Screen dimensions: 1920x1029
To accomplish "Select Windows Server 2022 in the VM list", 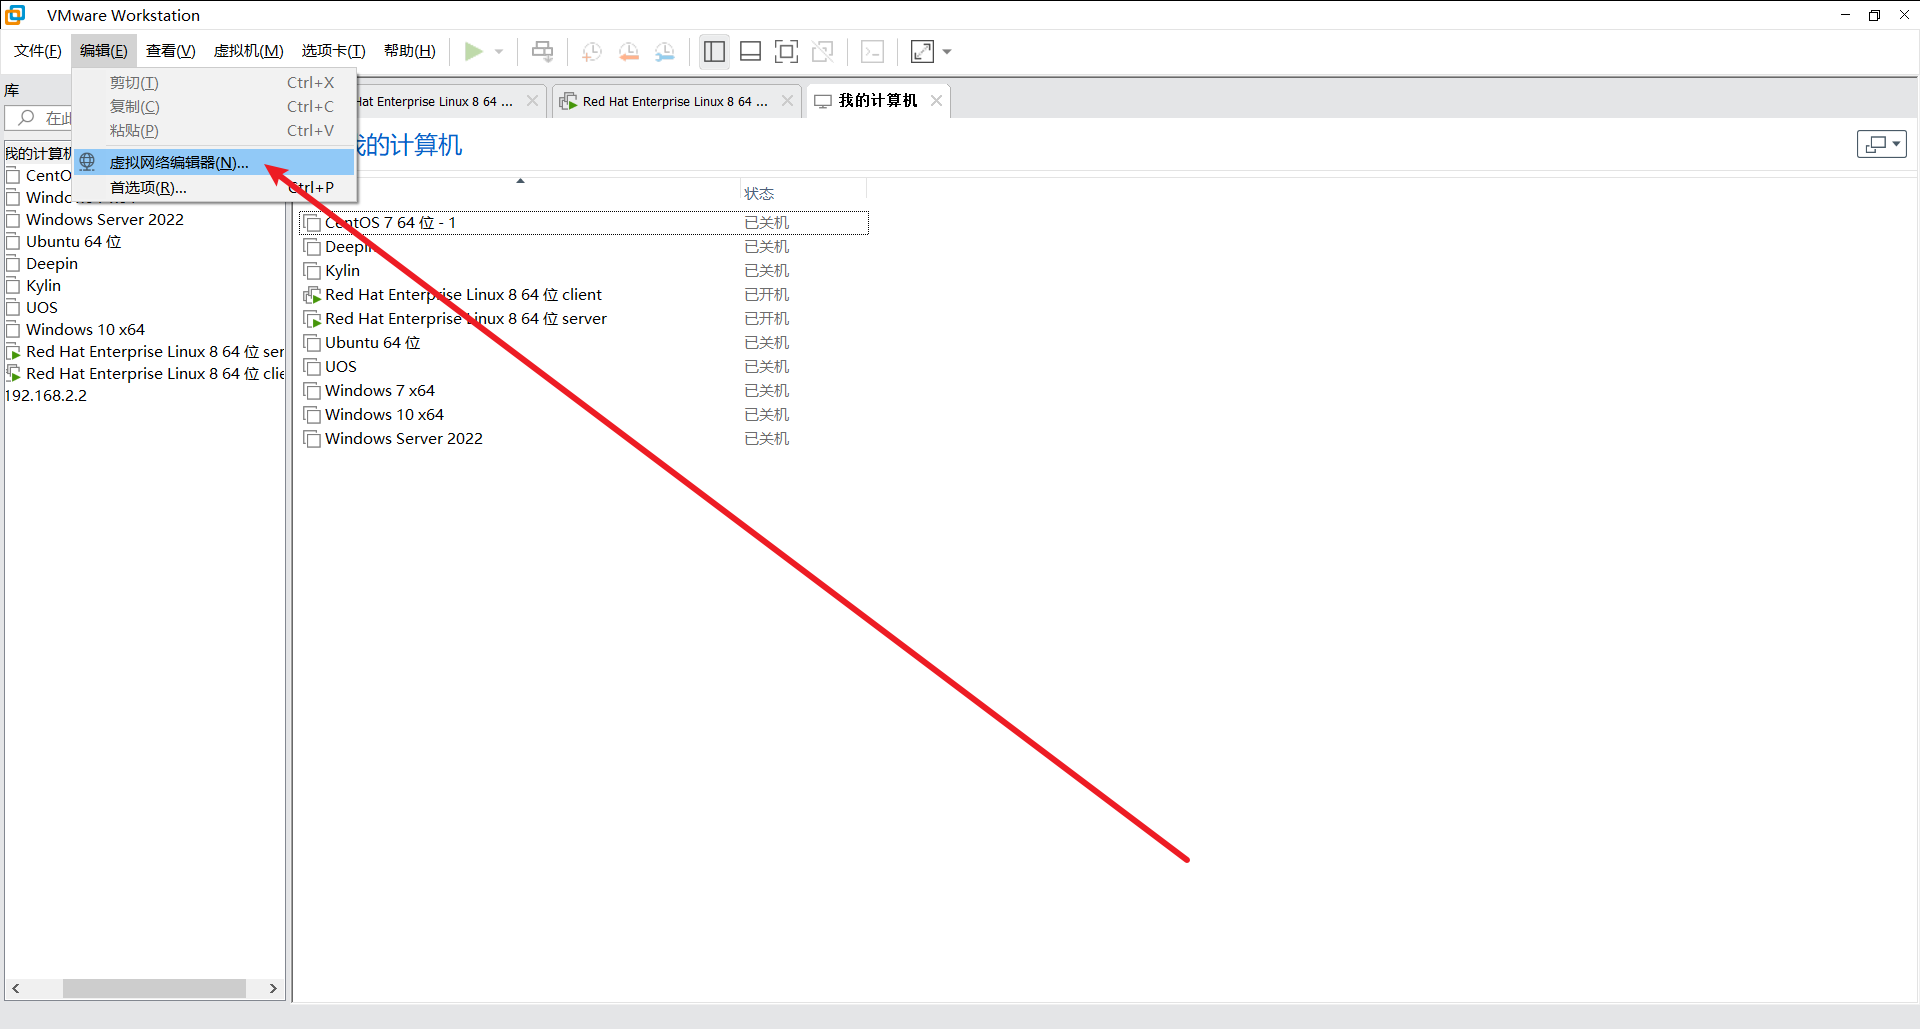I will point(403,439).
